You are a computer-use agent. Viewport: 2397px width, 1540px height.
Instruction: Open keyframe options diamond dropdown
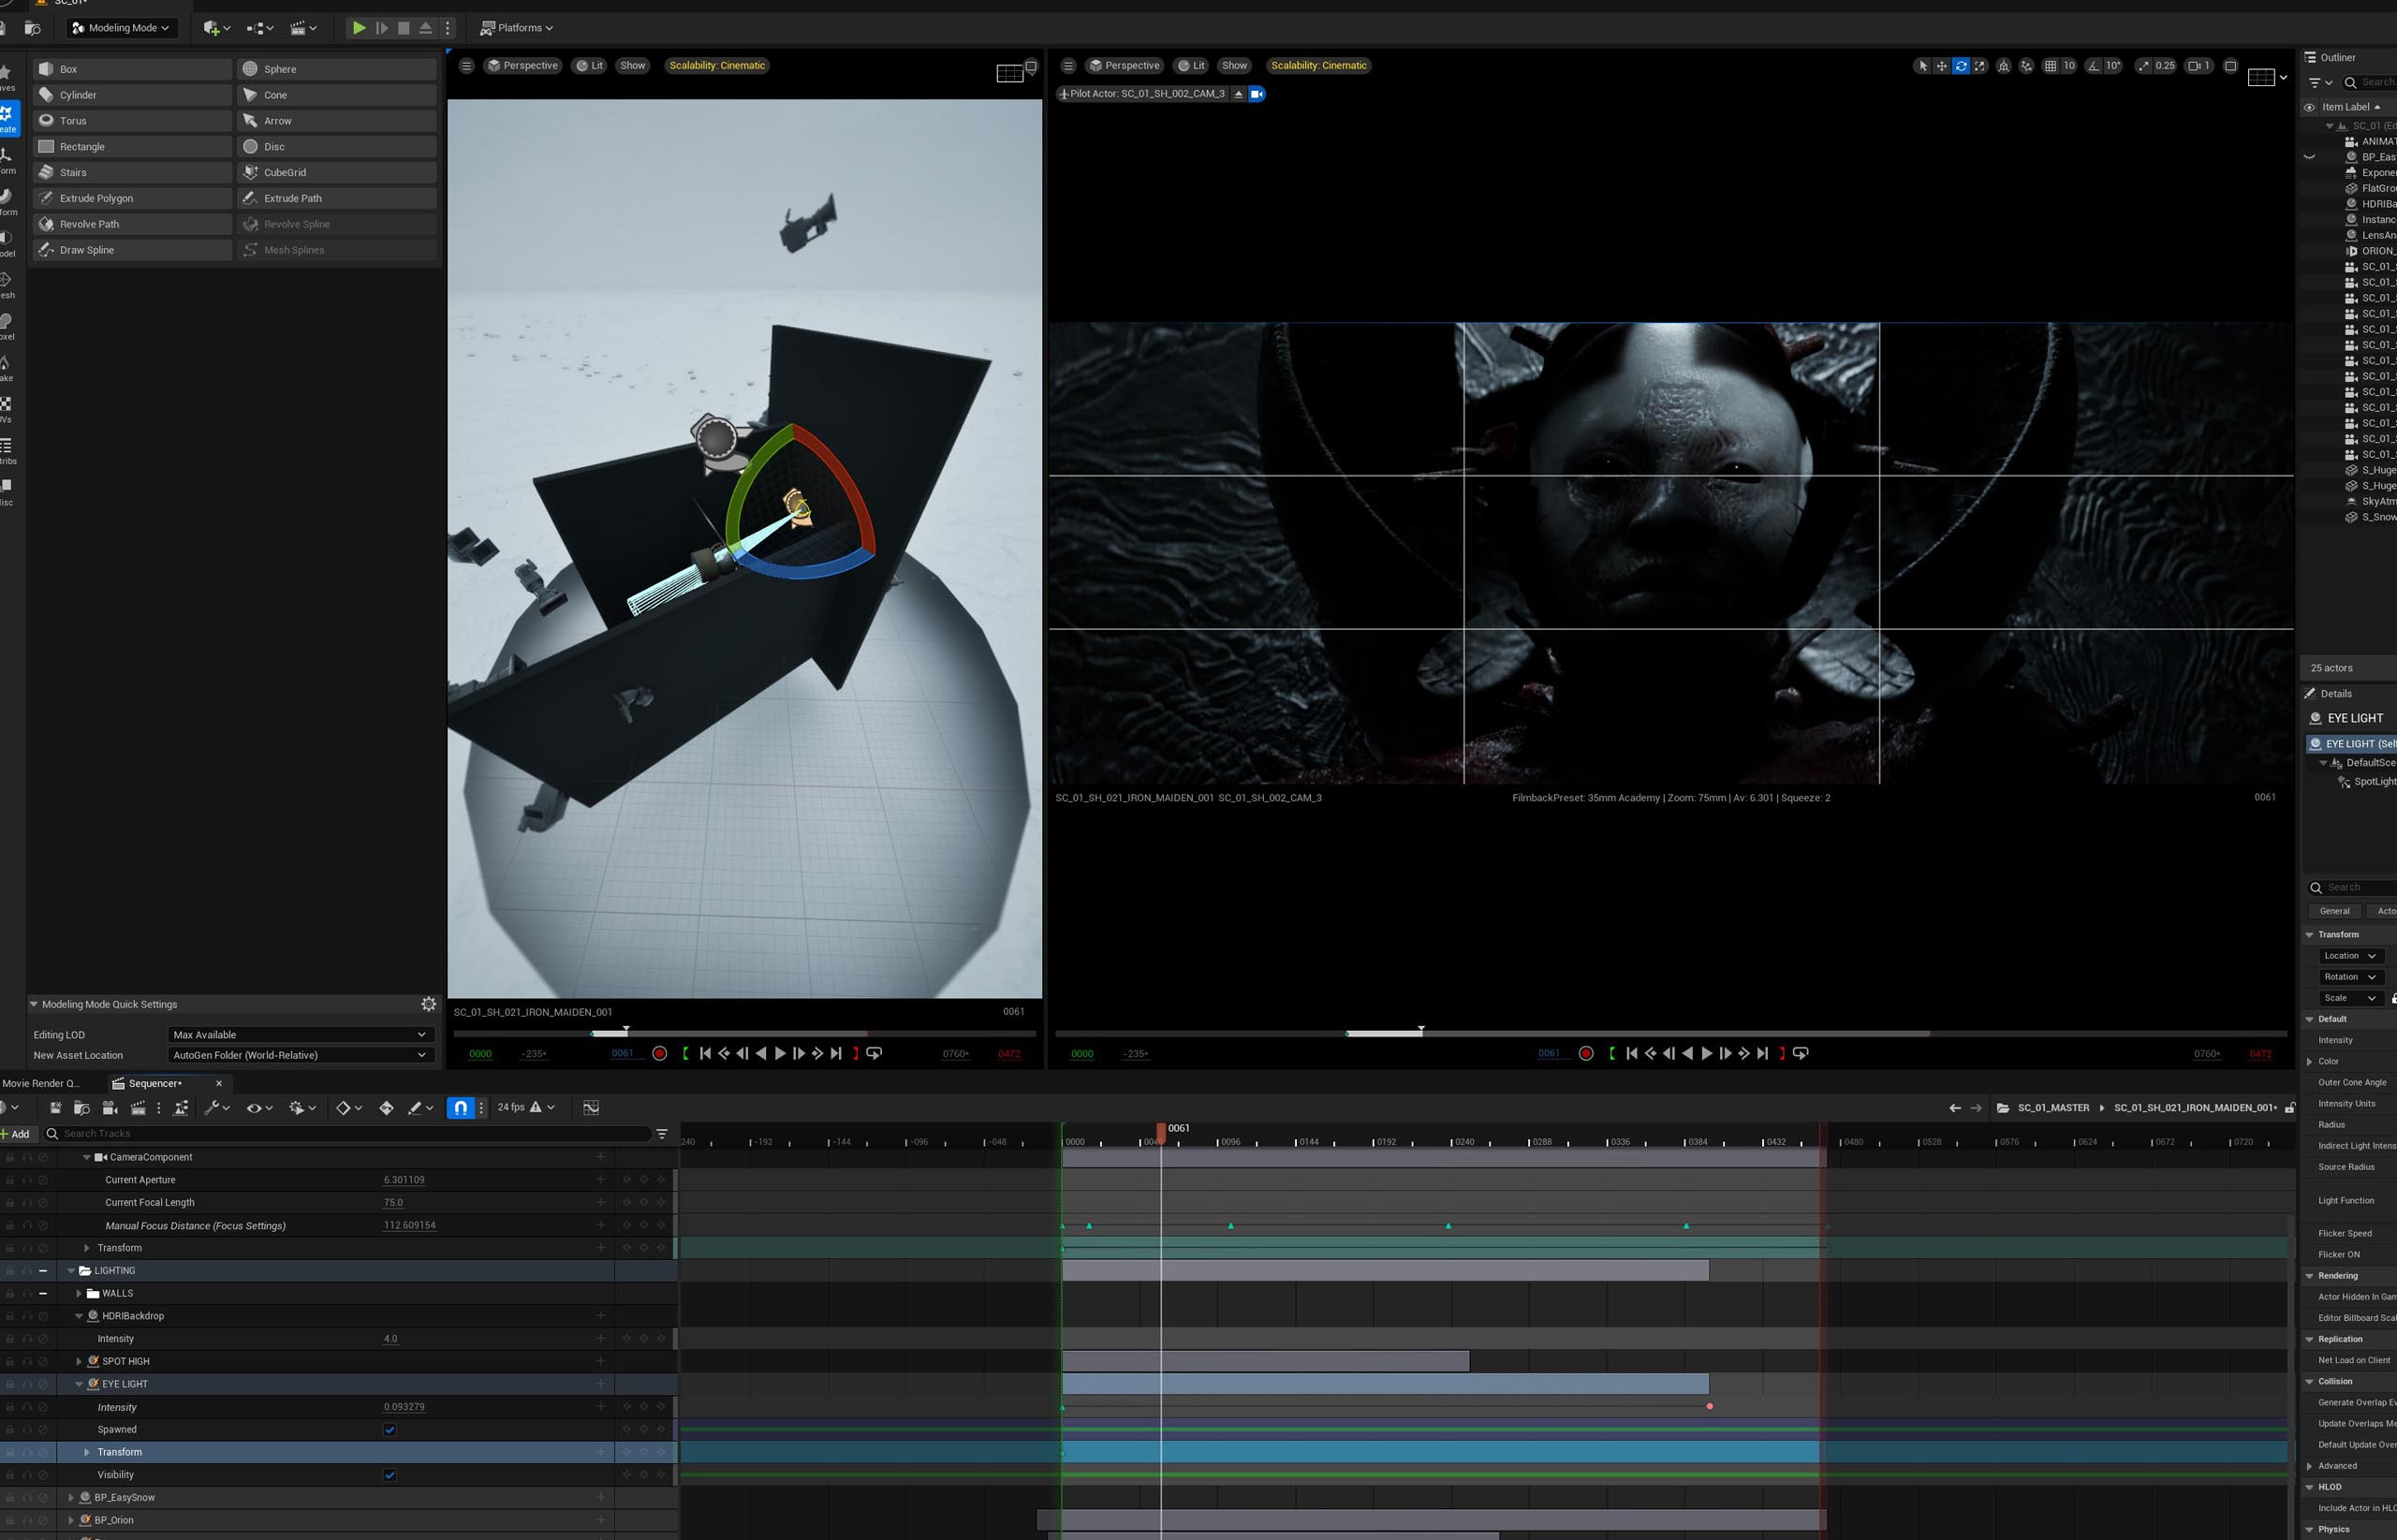click(349, 1107)
